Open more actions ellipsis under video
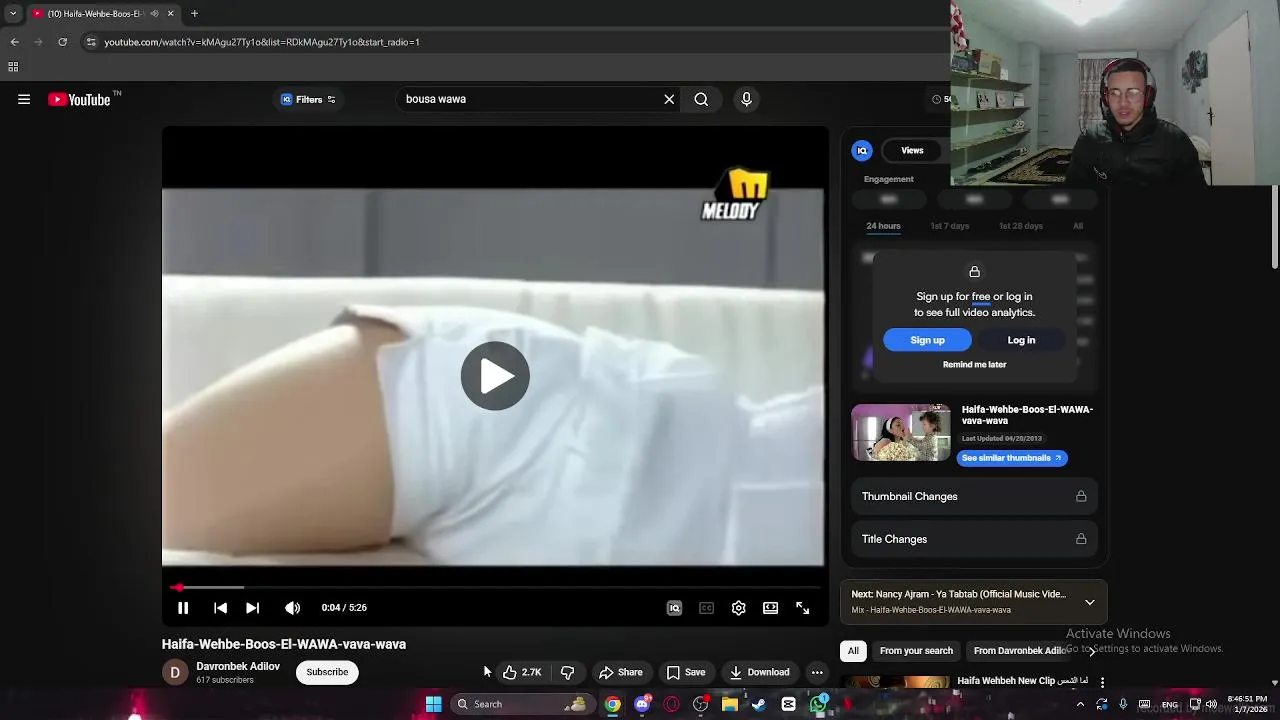The height and width of the screenshot is (720, 1280). pos(817,672)
